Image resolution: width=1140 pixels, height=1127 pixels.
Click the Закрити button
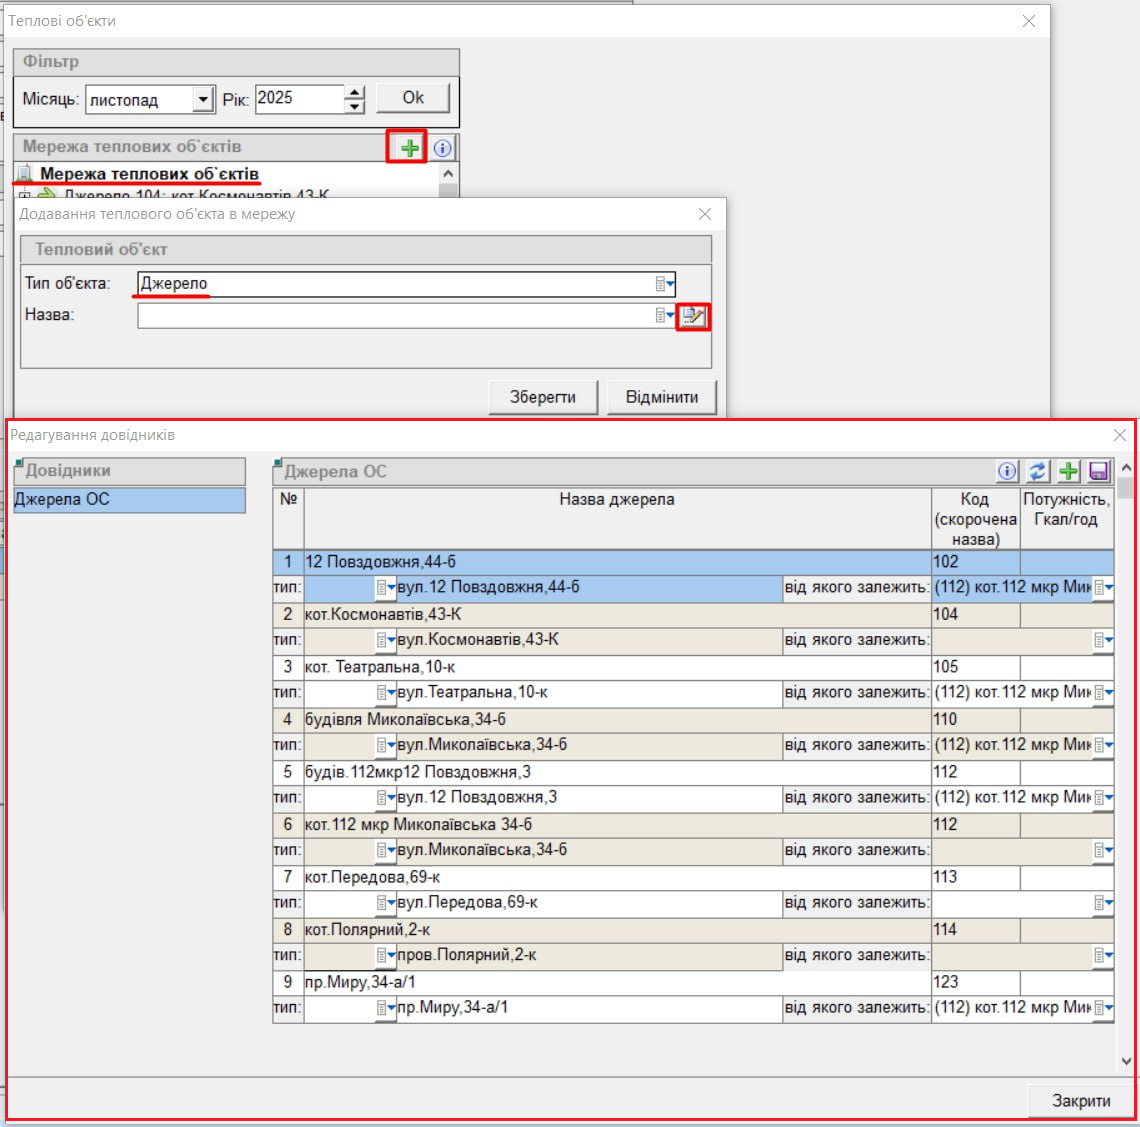[x=1080, y=1100]
